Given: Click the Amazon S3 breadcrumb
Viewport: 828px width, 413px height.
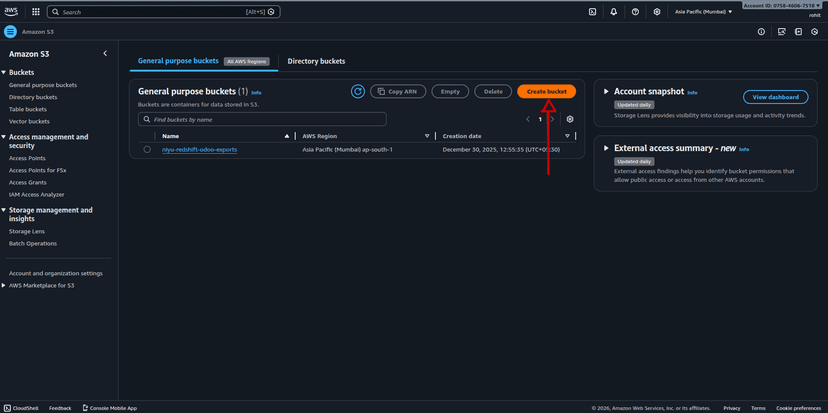Looking at the screenshot, I should [37, 32].
